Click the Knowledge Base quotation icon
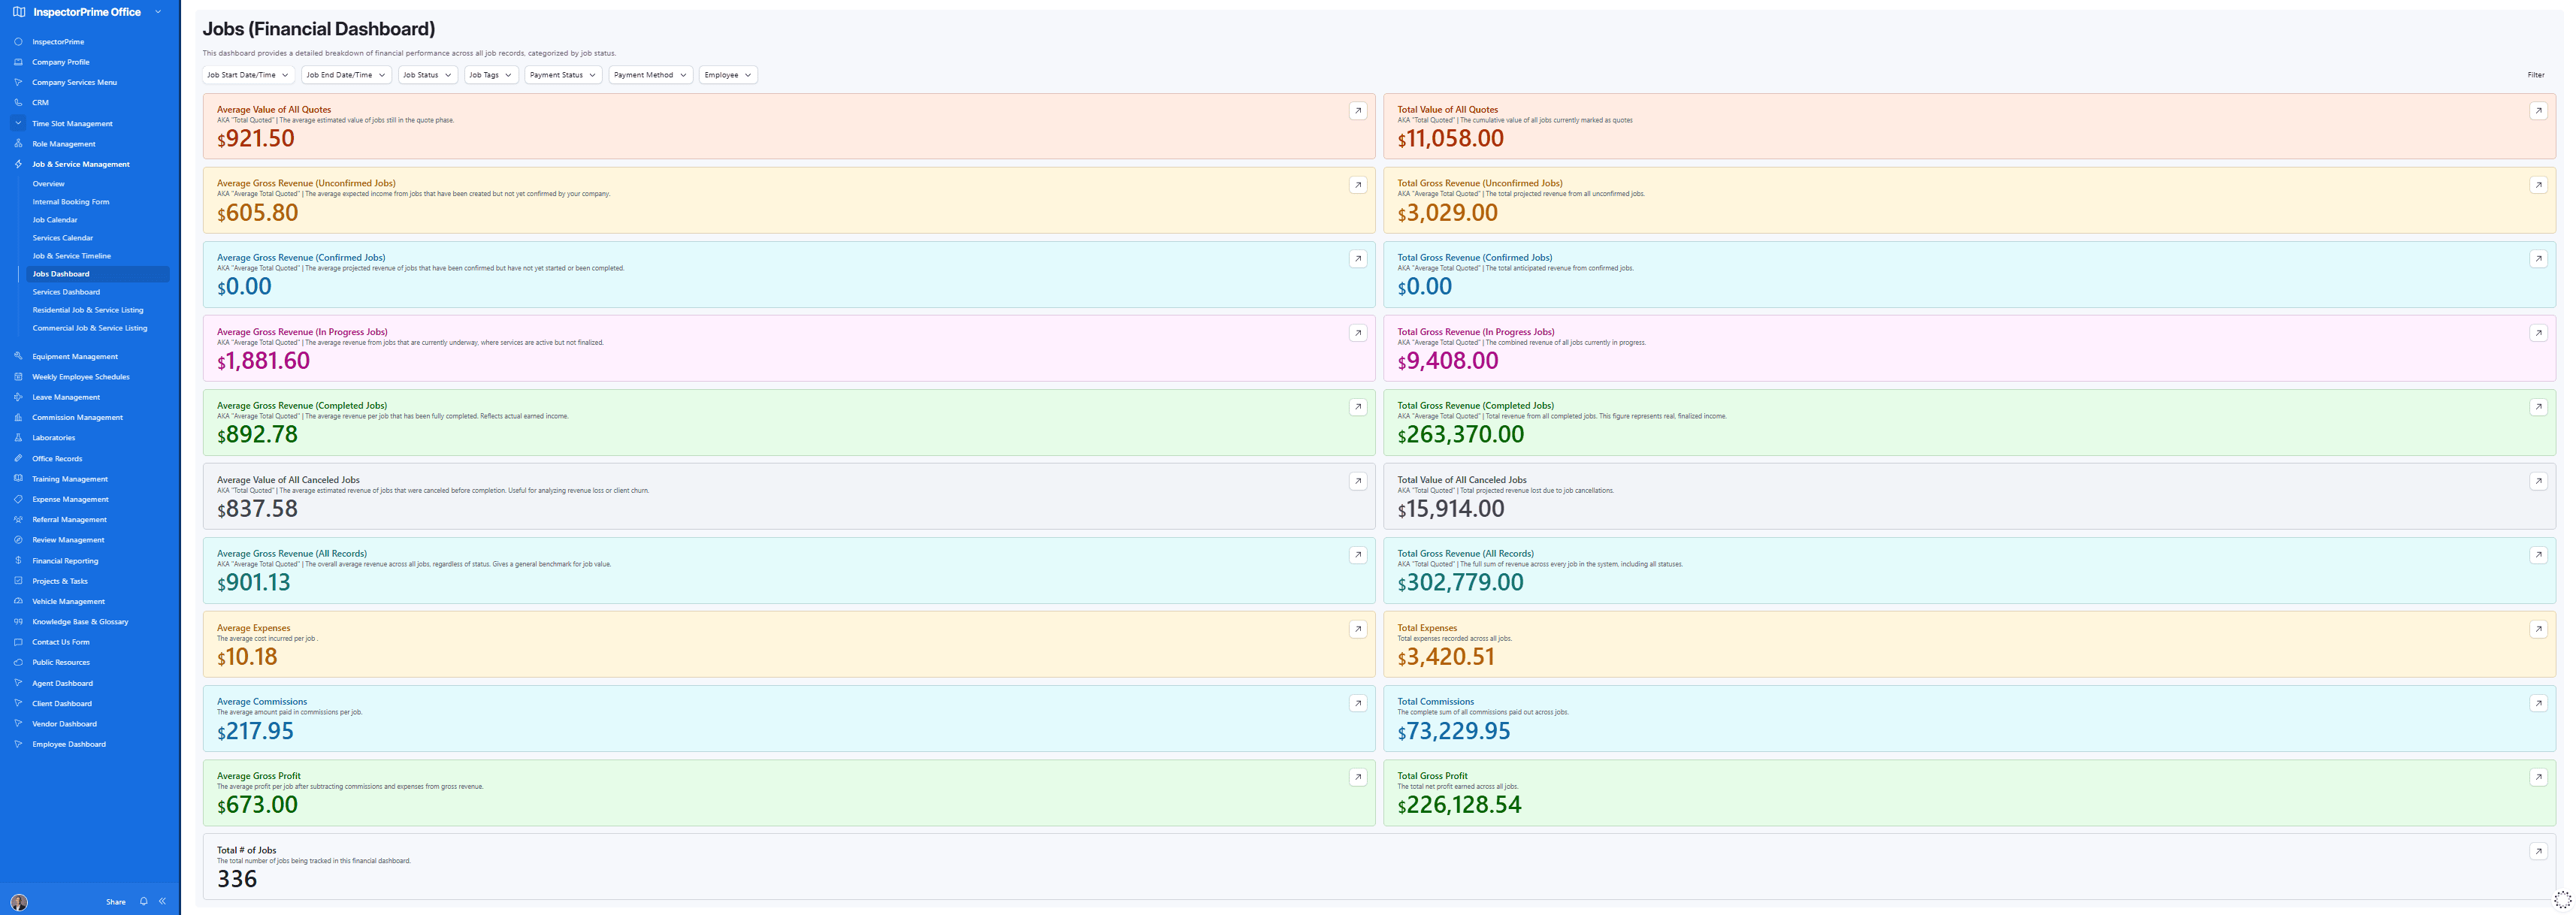The width and height of the screenshot is (2576, 915). coord(17,621)
